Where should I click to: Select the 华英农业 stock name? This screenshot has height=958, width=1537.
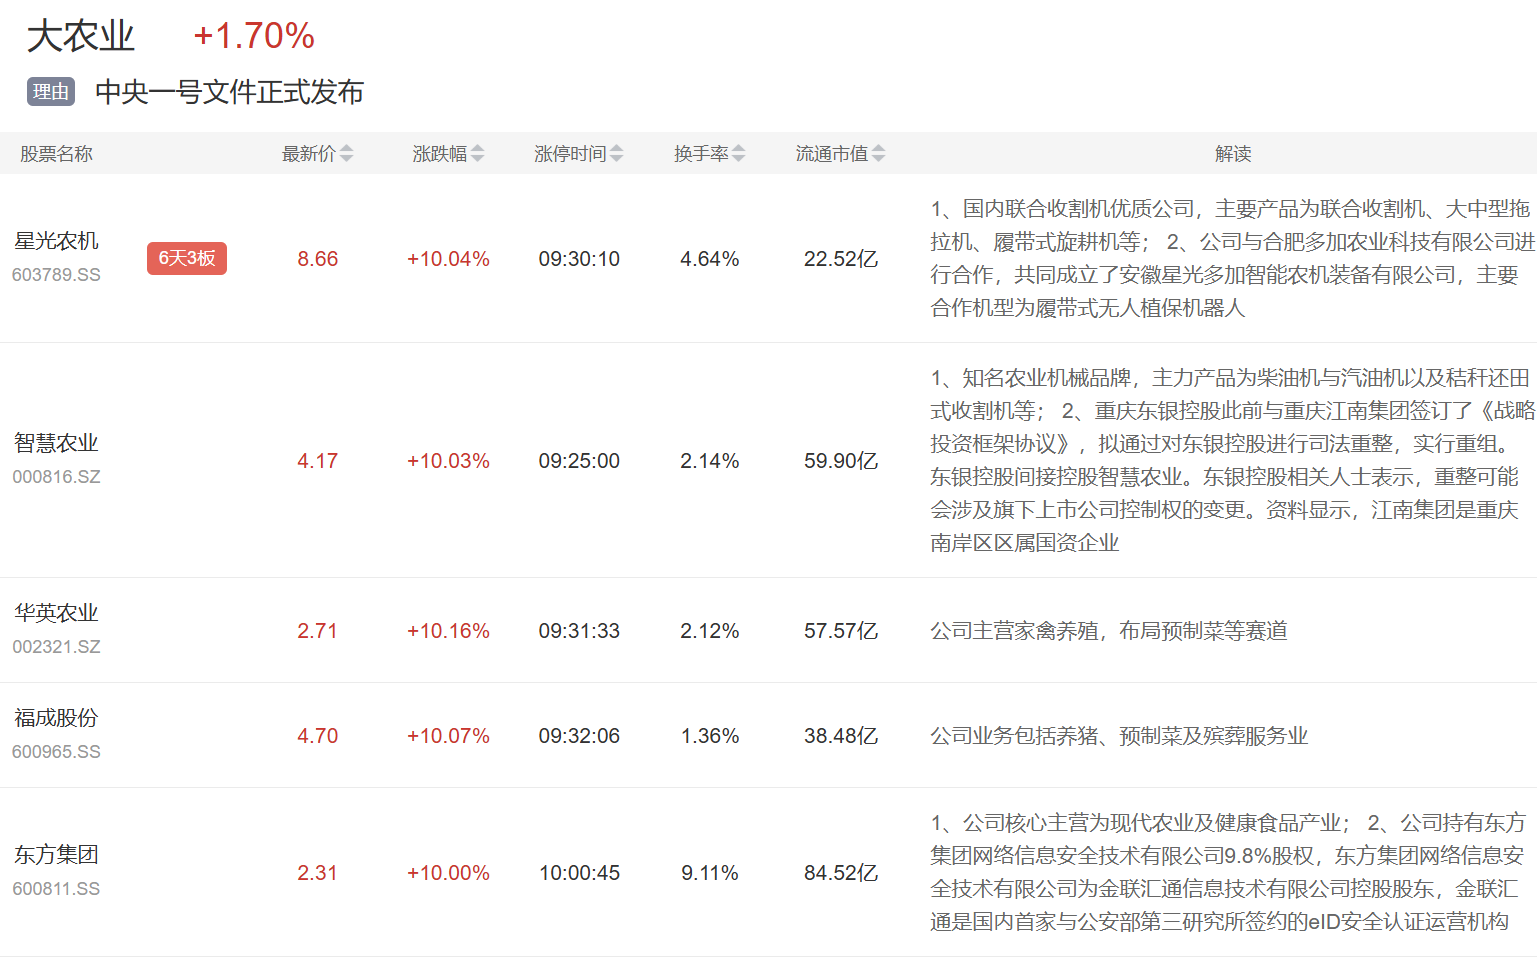56,613
